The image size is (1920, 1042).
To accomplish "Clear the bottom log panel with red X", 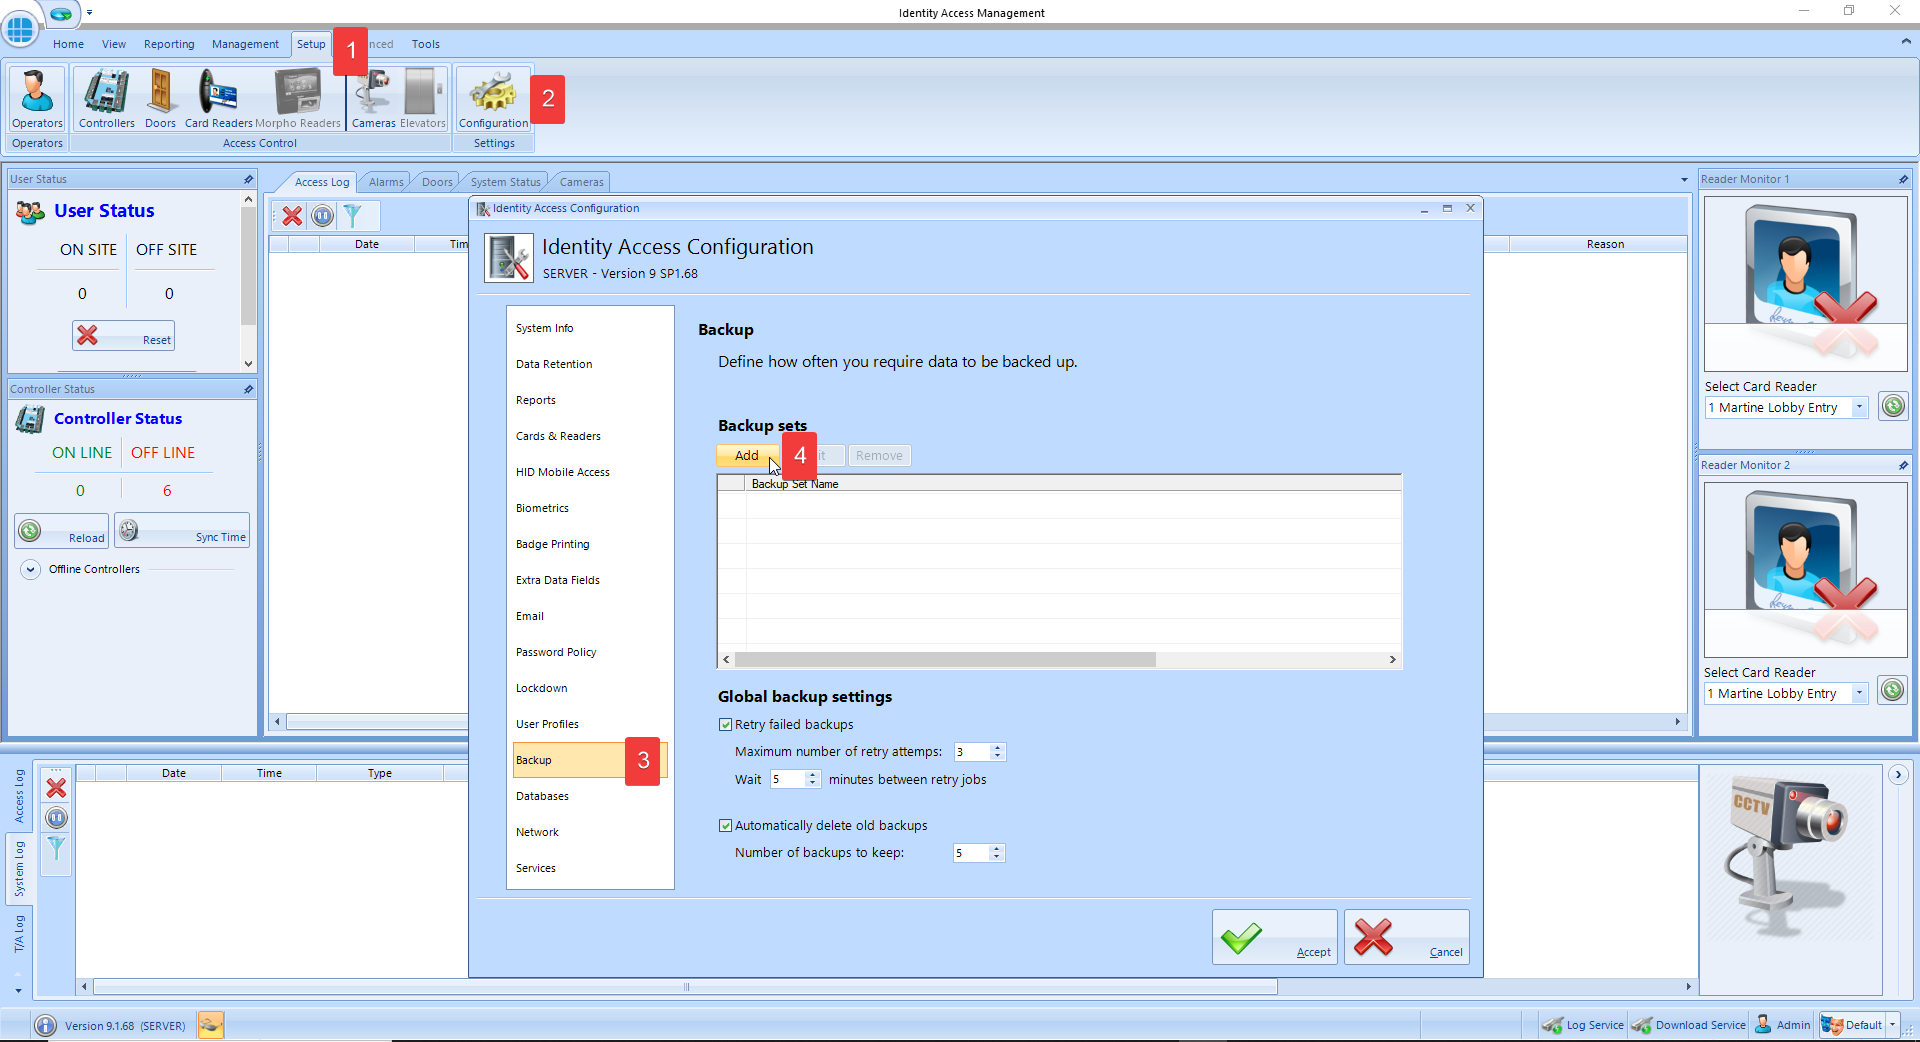I will (x=56, y=788).
